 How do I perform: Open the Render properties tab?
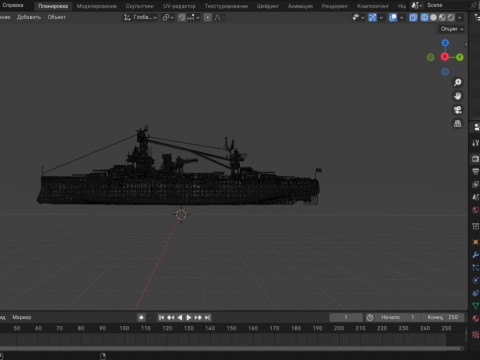click(476, 159)
